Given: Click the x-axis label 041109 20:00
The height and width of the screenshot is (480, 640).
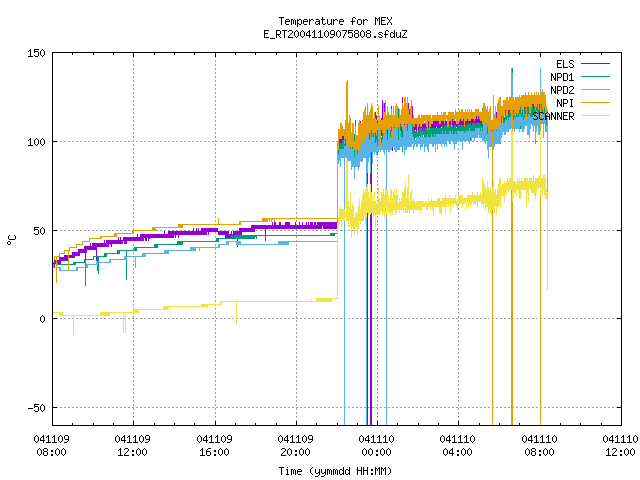Looking at the screenshot, I should click(x=295, y=446).
